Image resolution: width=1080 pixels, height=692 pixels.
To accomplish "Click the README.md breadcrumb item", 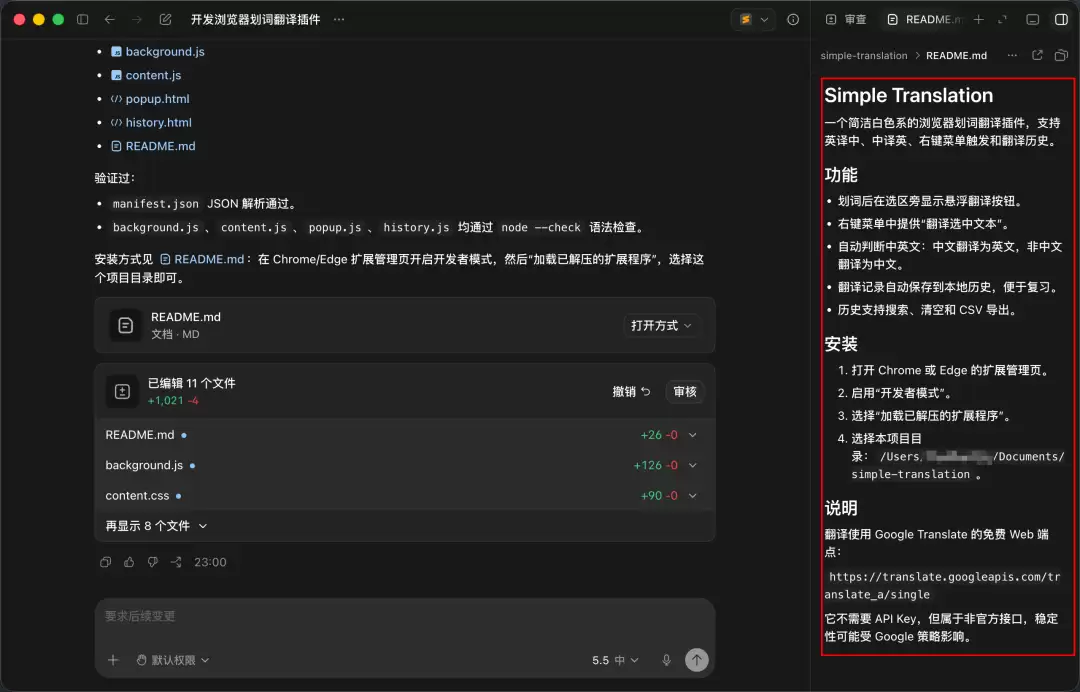I will point(956,55).
